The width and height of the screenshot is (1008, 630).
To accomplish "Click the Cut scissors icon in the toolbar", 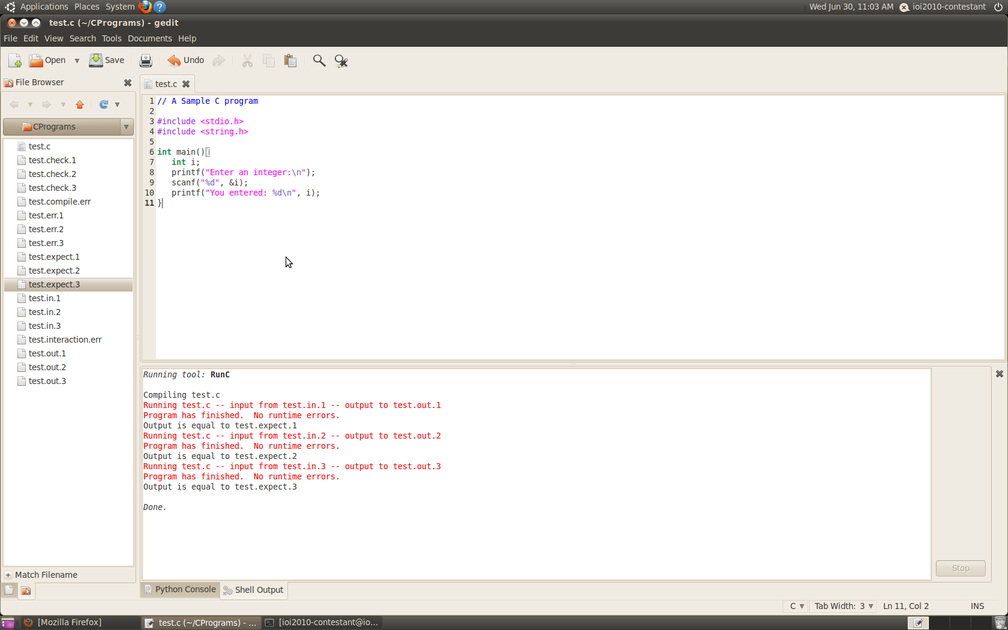I will [247, 60].
